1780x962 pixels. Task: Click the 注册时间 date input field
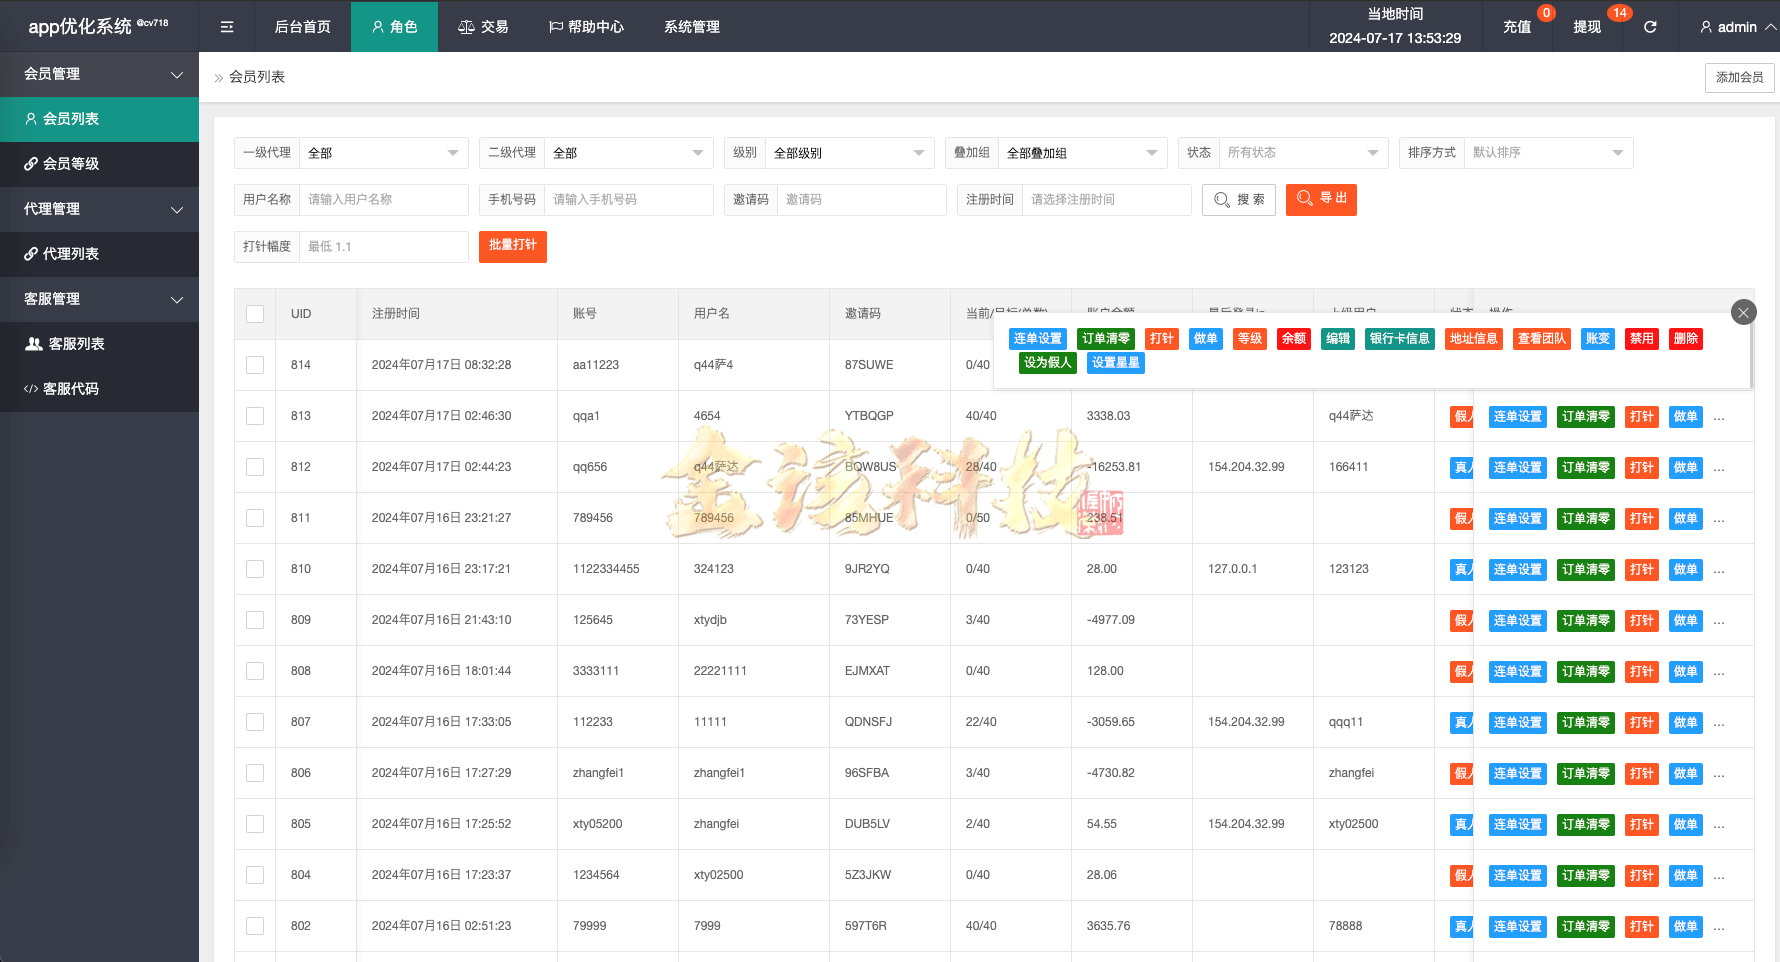(1107, 199)
